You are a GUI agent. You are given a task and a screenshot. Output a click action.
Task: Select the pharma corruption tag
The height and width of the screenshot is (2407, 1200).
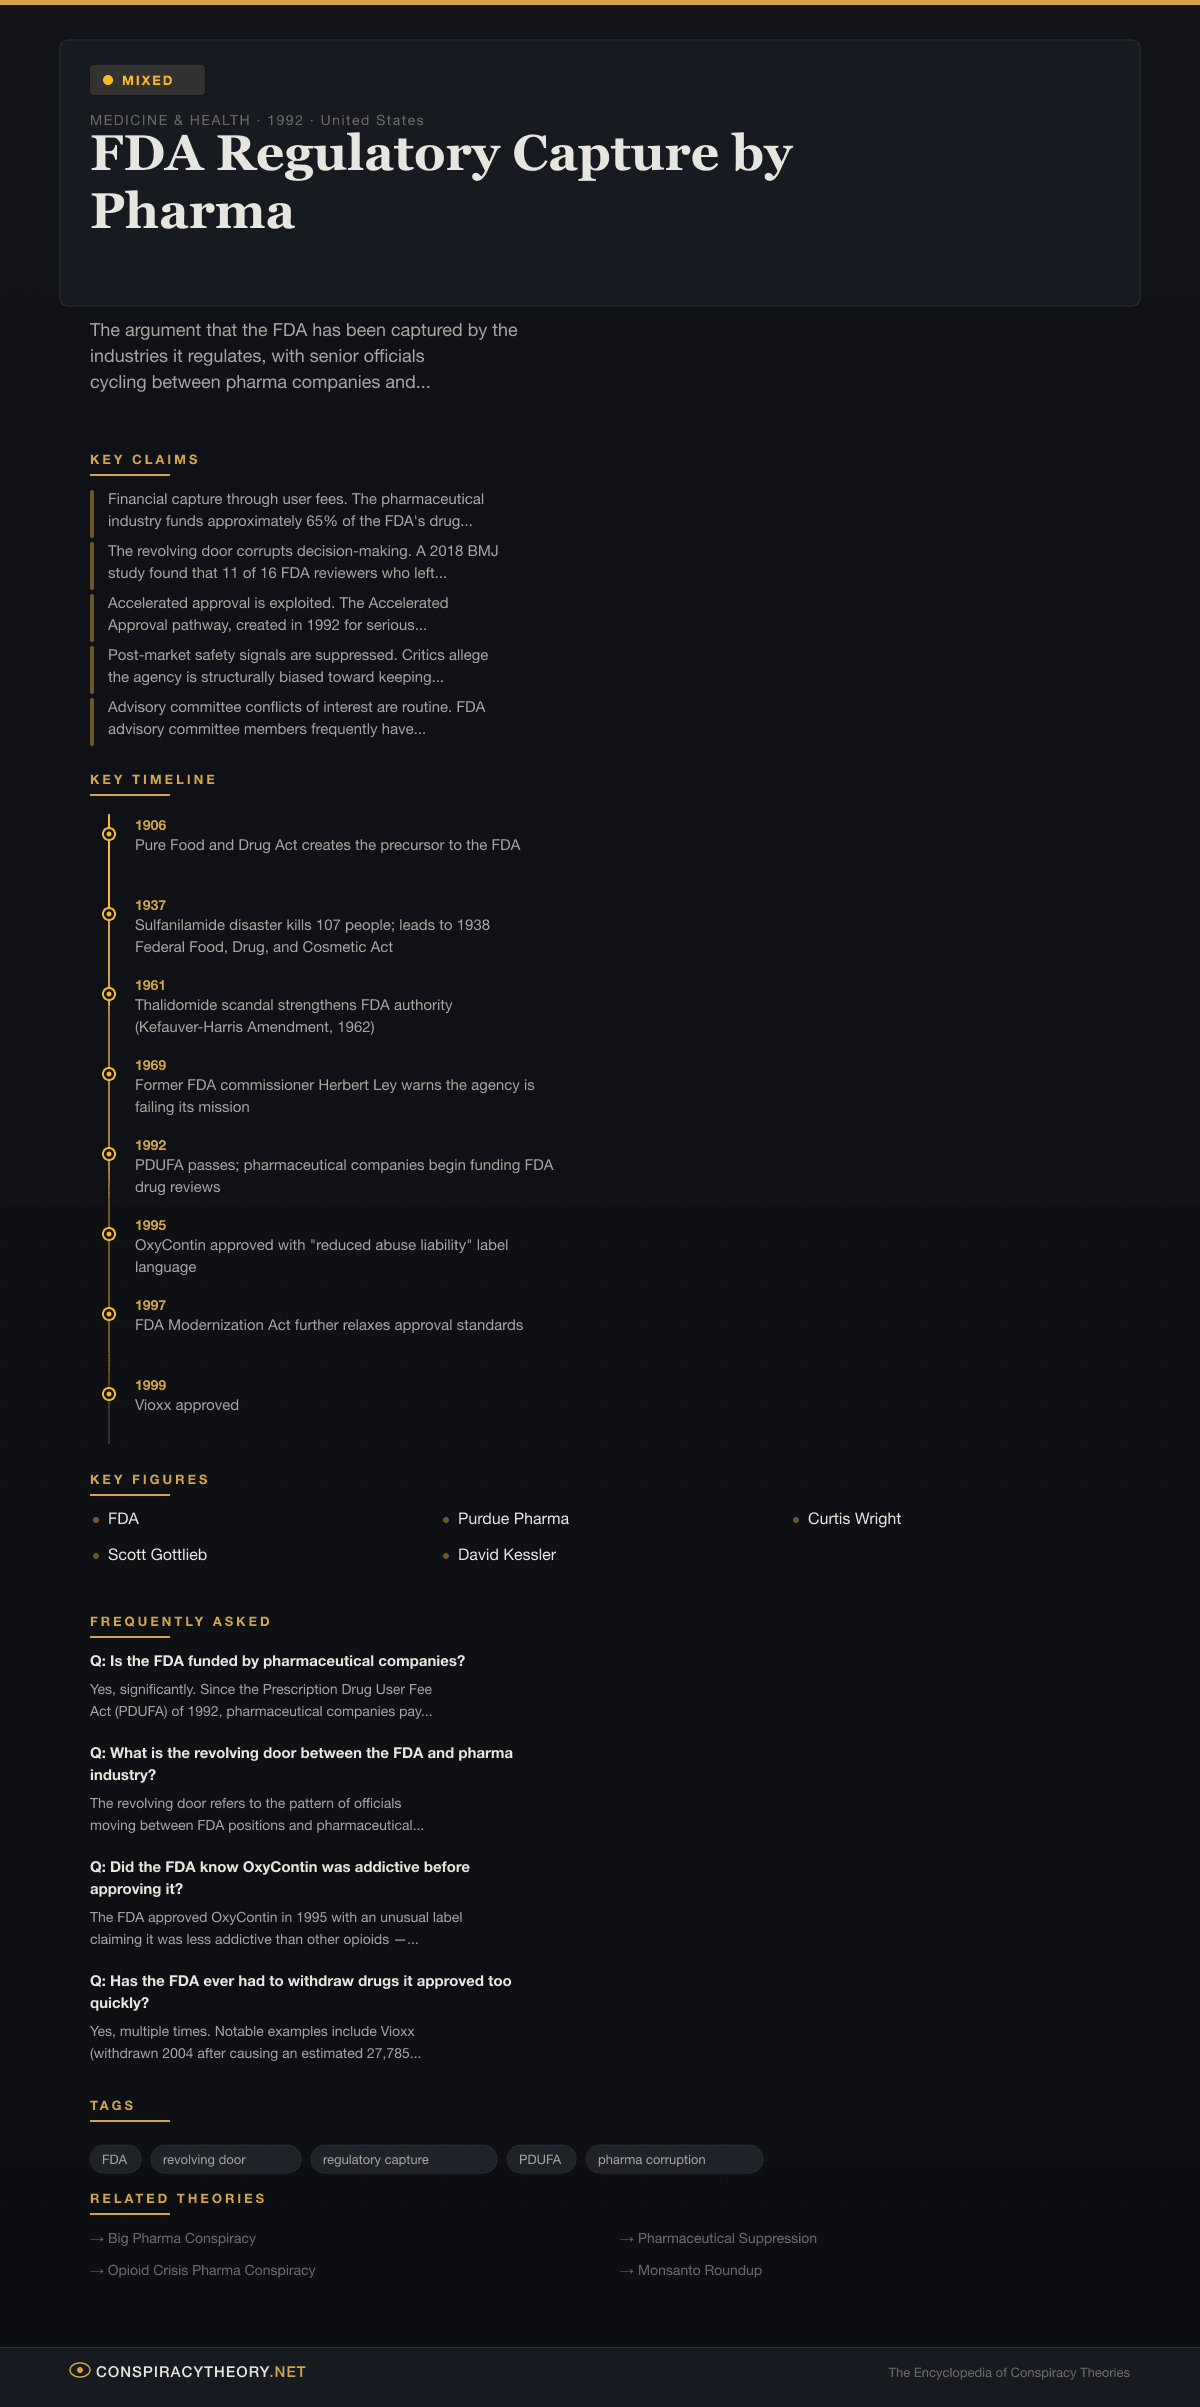673,2159
